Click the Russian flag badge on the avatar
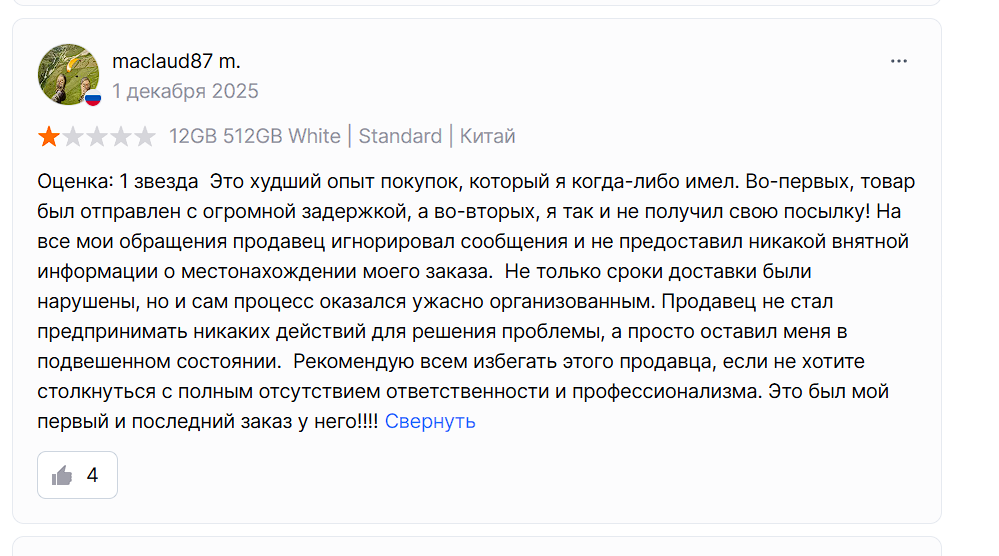 click(x=92, y=97)
